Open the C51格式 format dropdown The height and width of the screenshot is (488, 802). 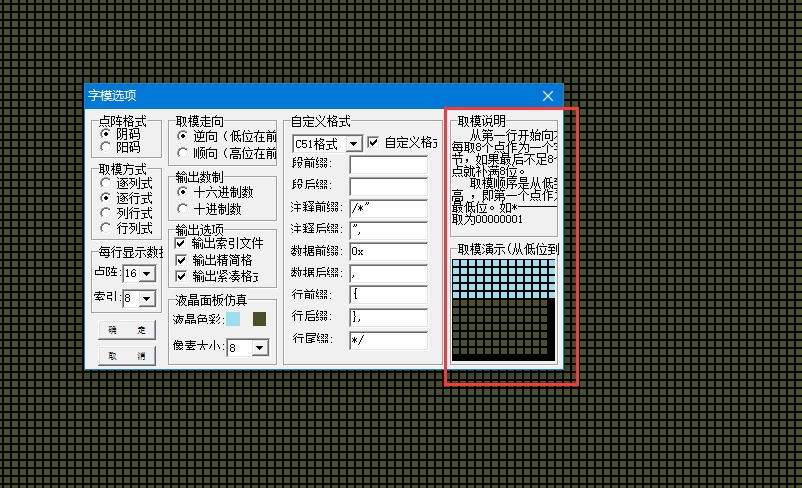[x=353, y=144]
